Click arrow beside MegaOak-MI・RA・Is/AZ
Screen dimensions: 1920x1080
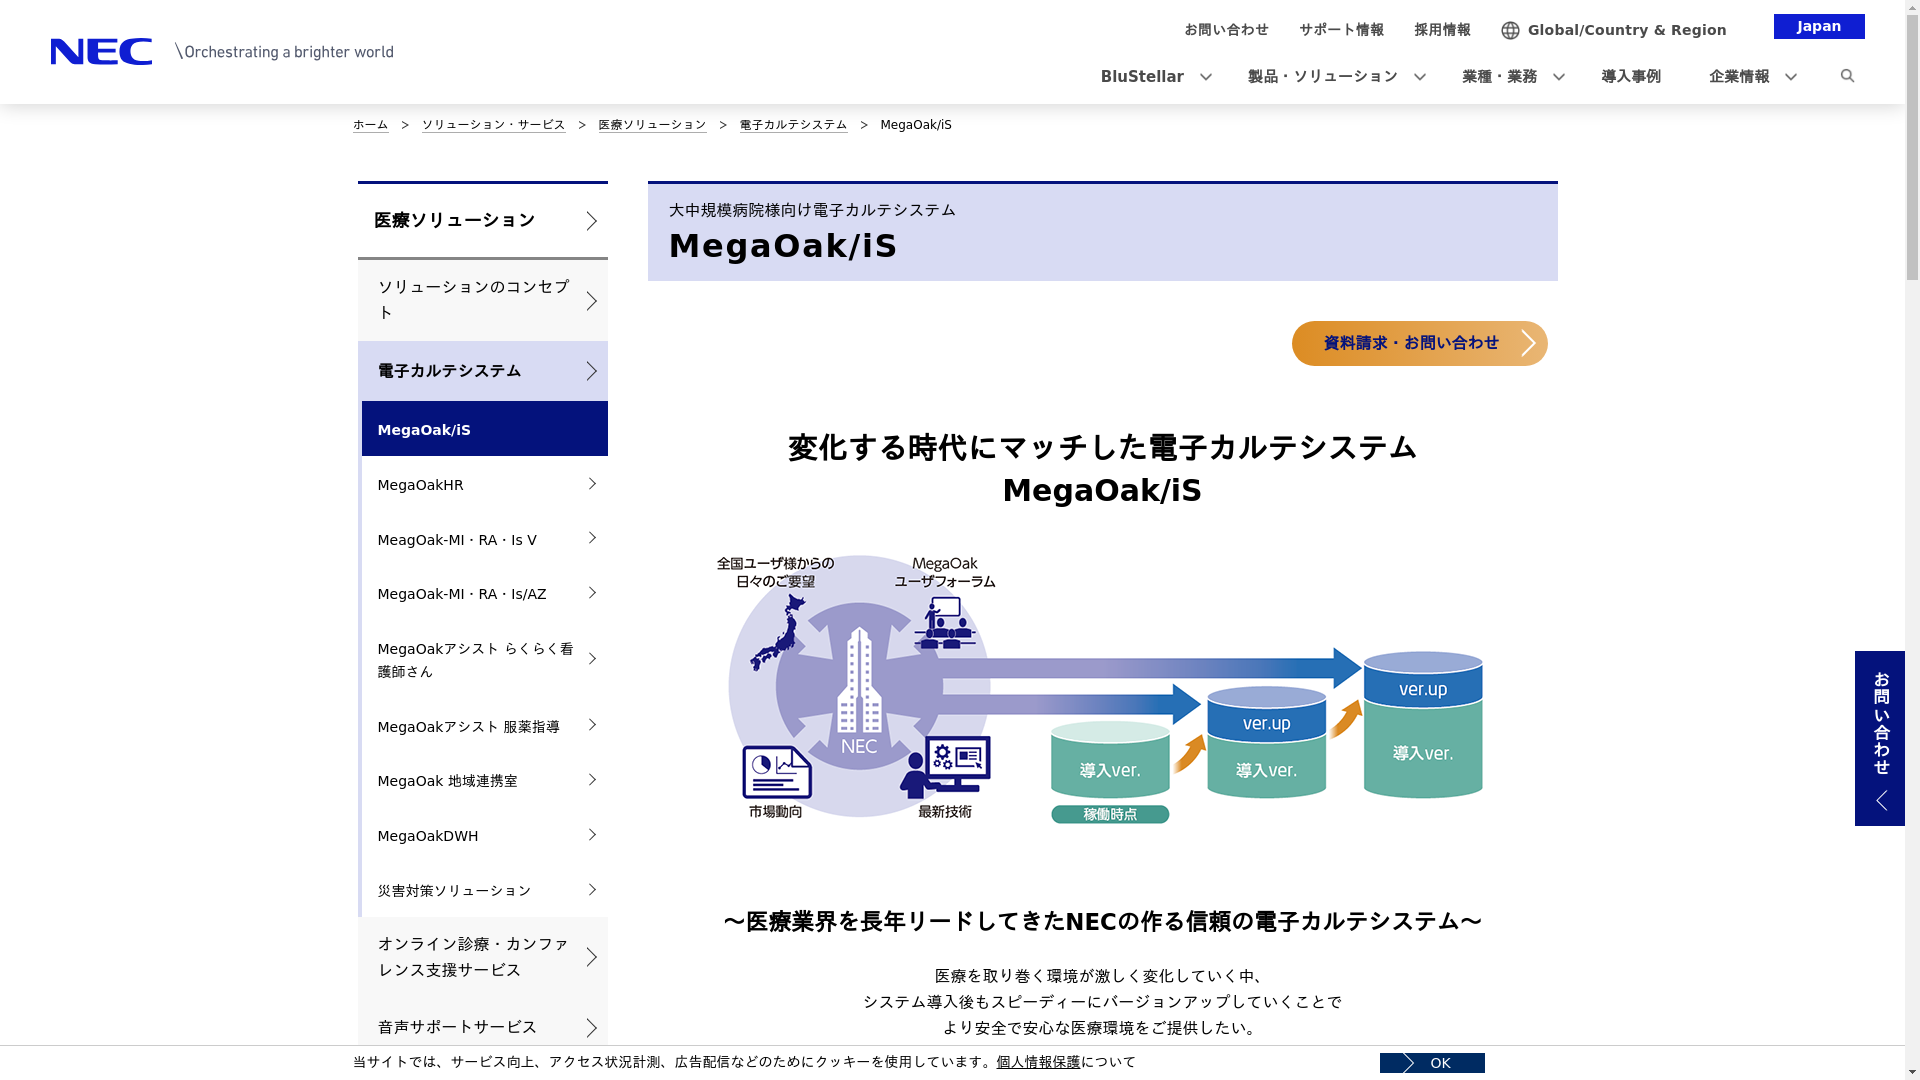click(x=592, y=593)
